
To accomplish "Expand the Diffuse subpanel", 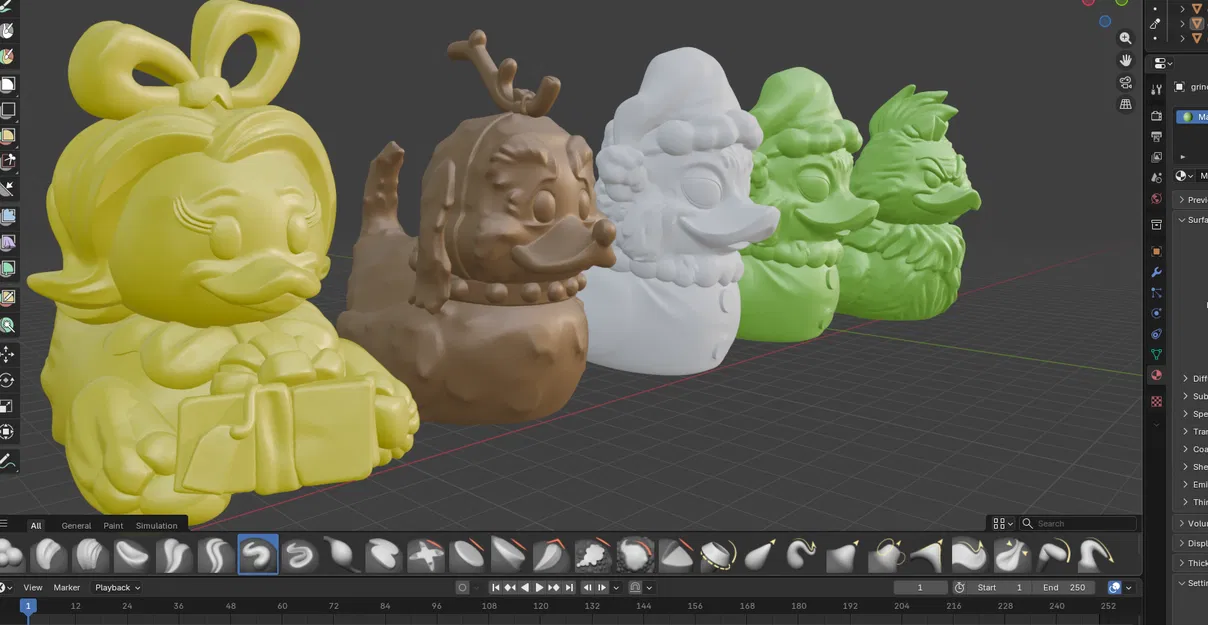I will coord(1196,379).
